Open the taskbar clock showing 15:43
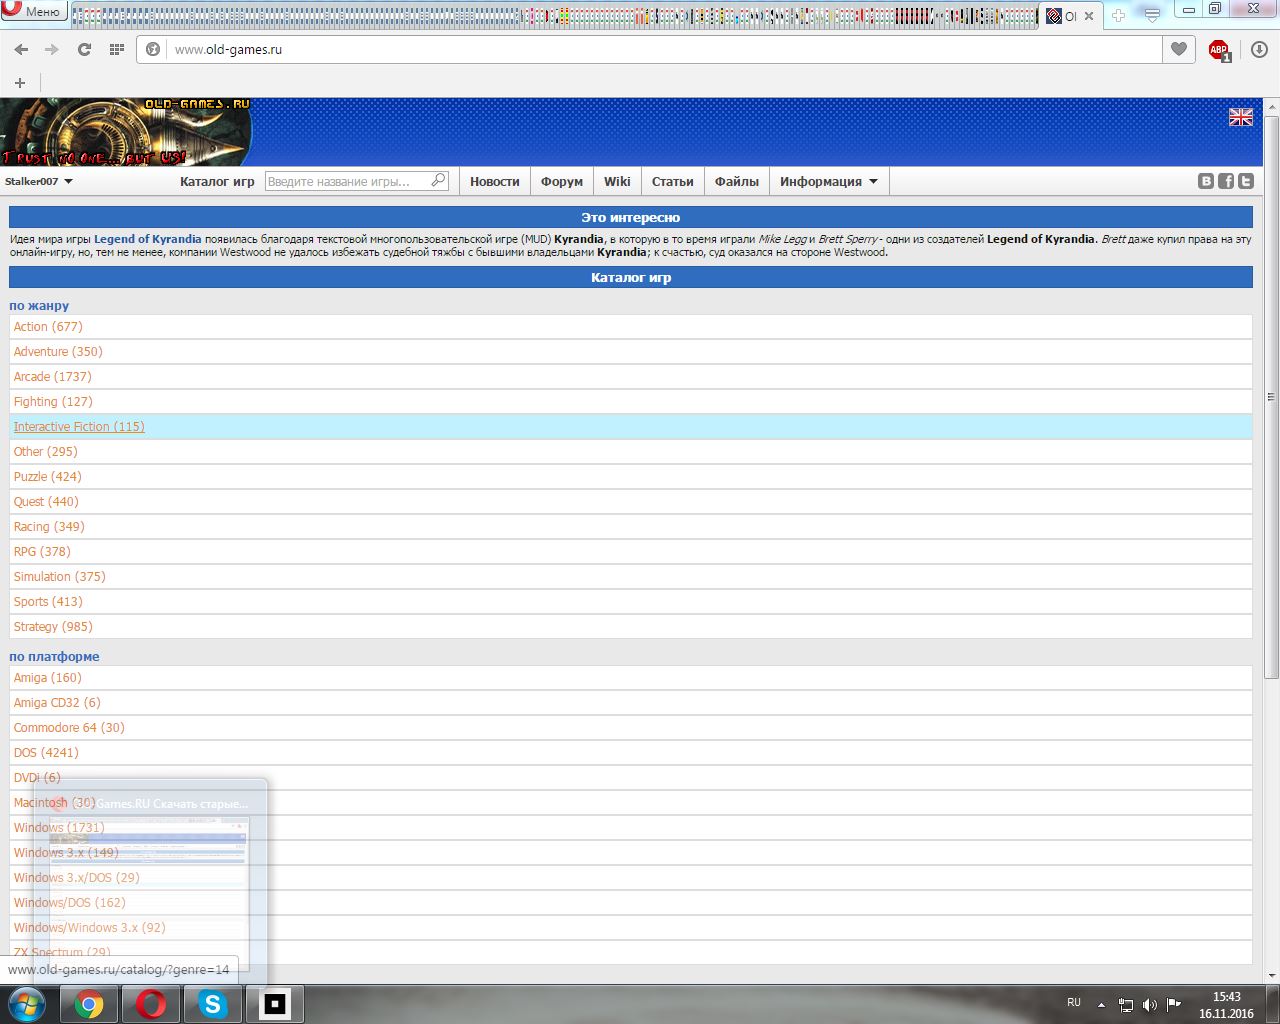1280x1024 pixels. point(1226,1005)
